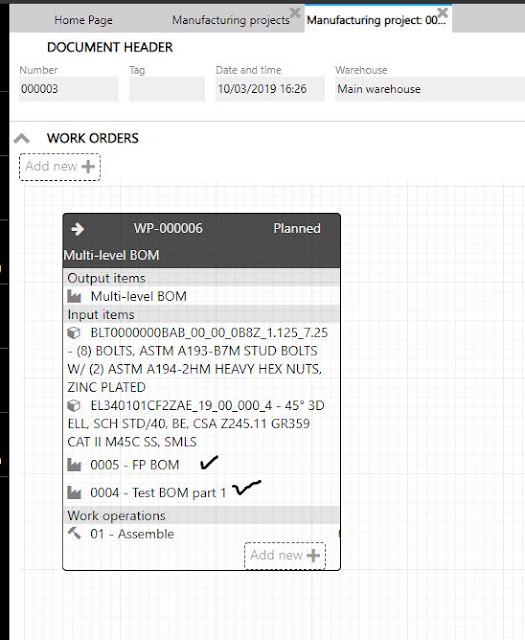Collapse the Work Orders section chevron

[22, 139]
